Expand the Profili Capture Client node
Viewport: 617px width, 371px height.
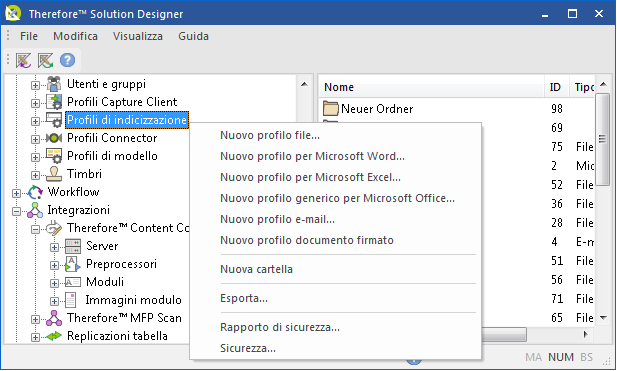coord(35,103)
